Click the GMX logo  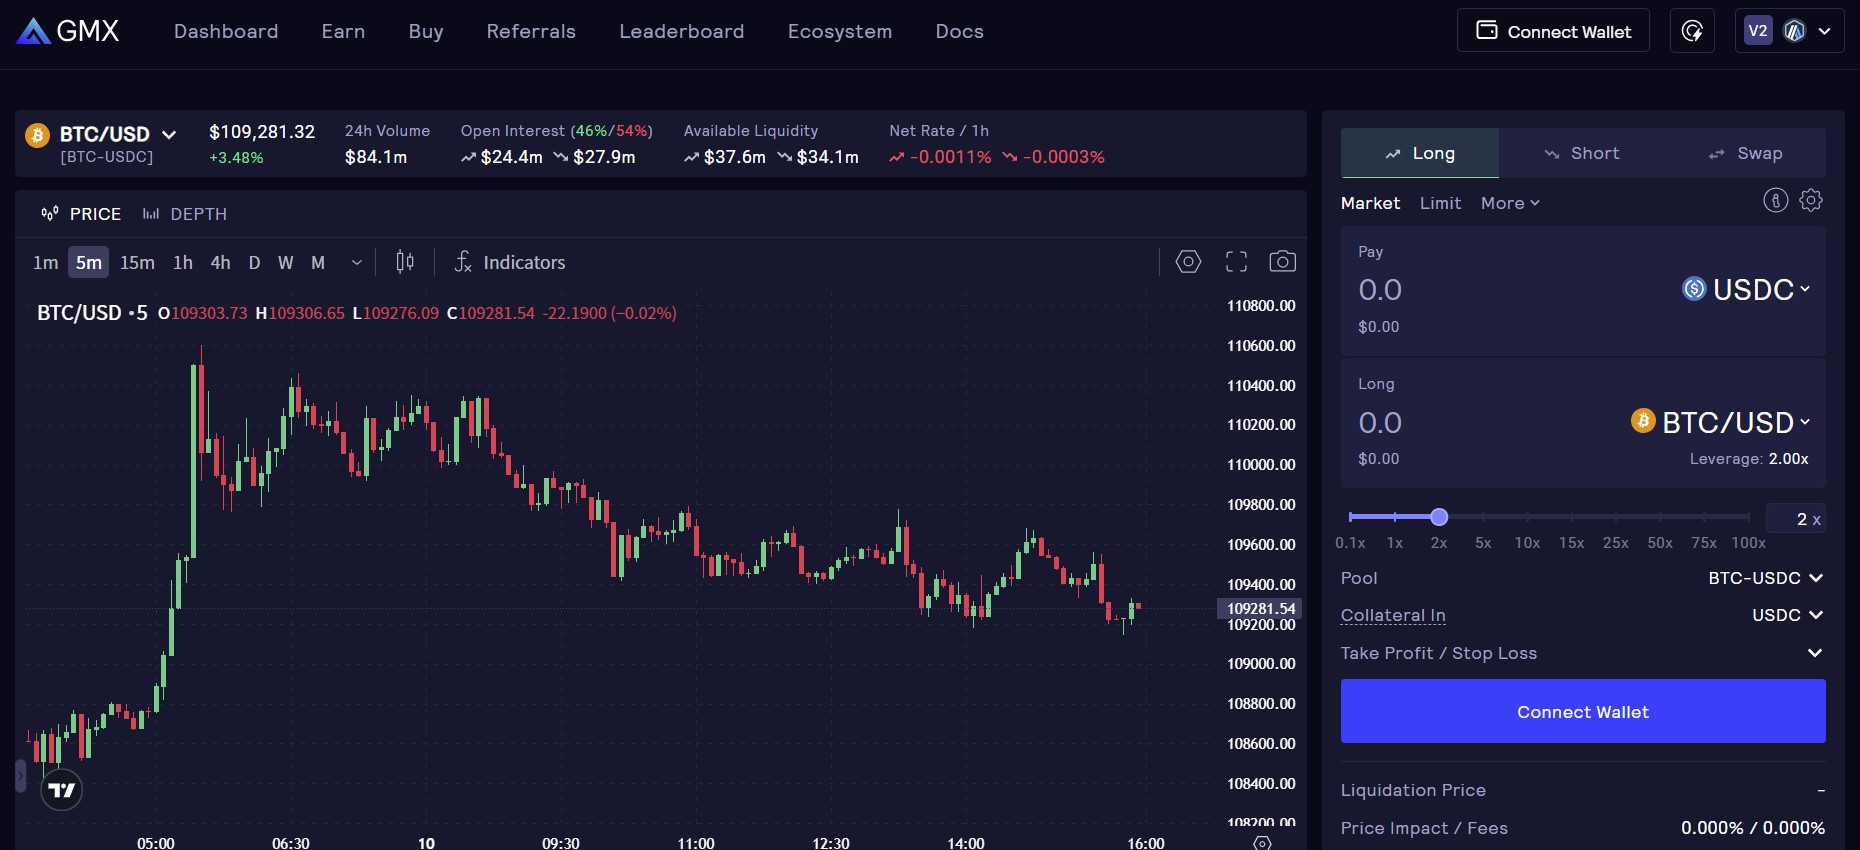click(68, 31)
